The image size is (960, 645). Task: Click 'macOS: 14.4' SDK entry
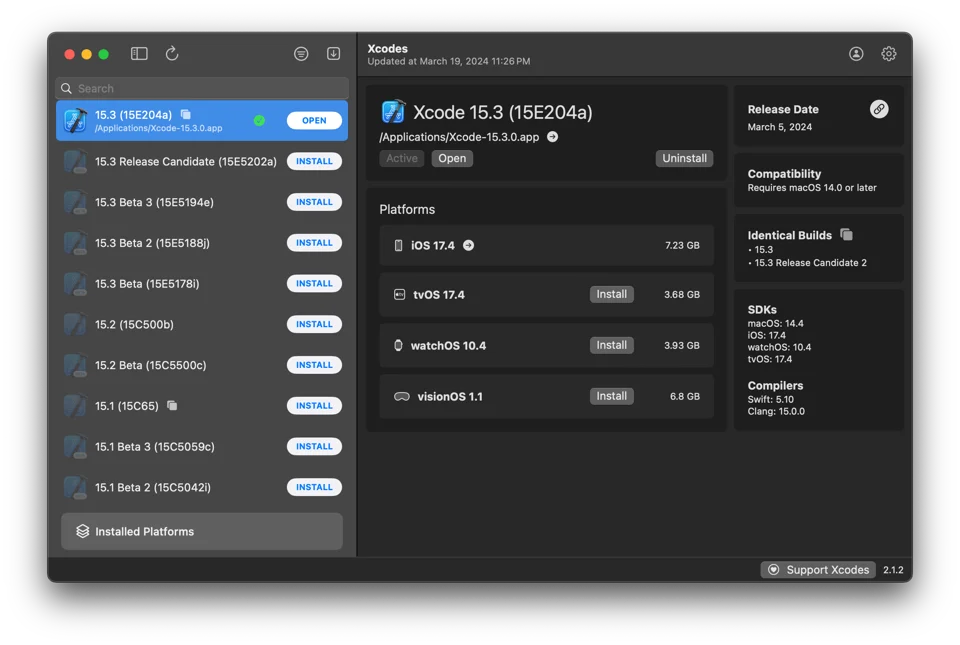tap(775, 323)
